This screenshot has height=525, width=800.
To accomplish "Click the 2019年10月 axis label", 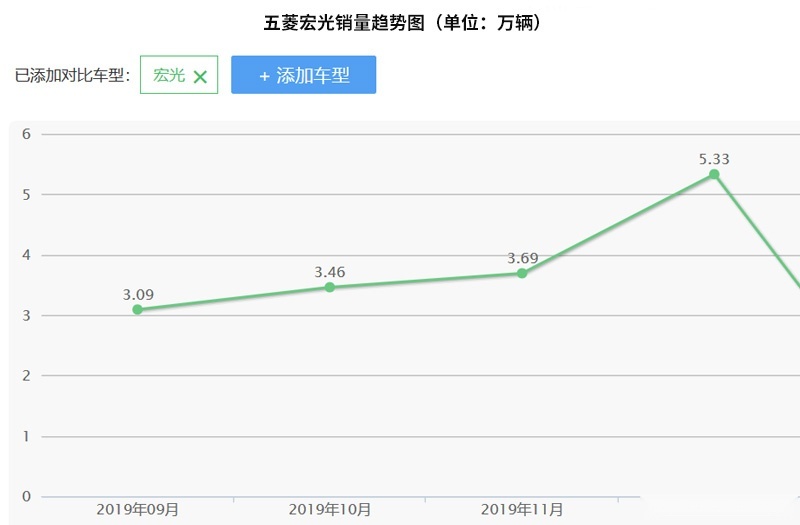I will [330, 509].
